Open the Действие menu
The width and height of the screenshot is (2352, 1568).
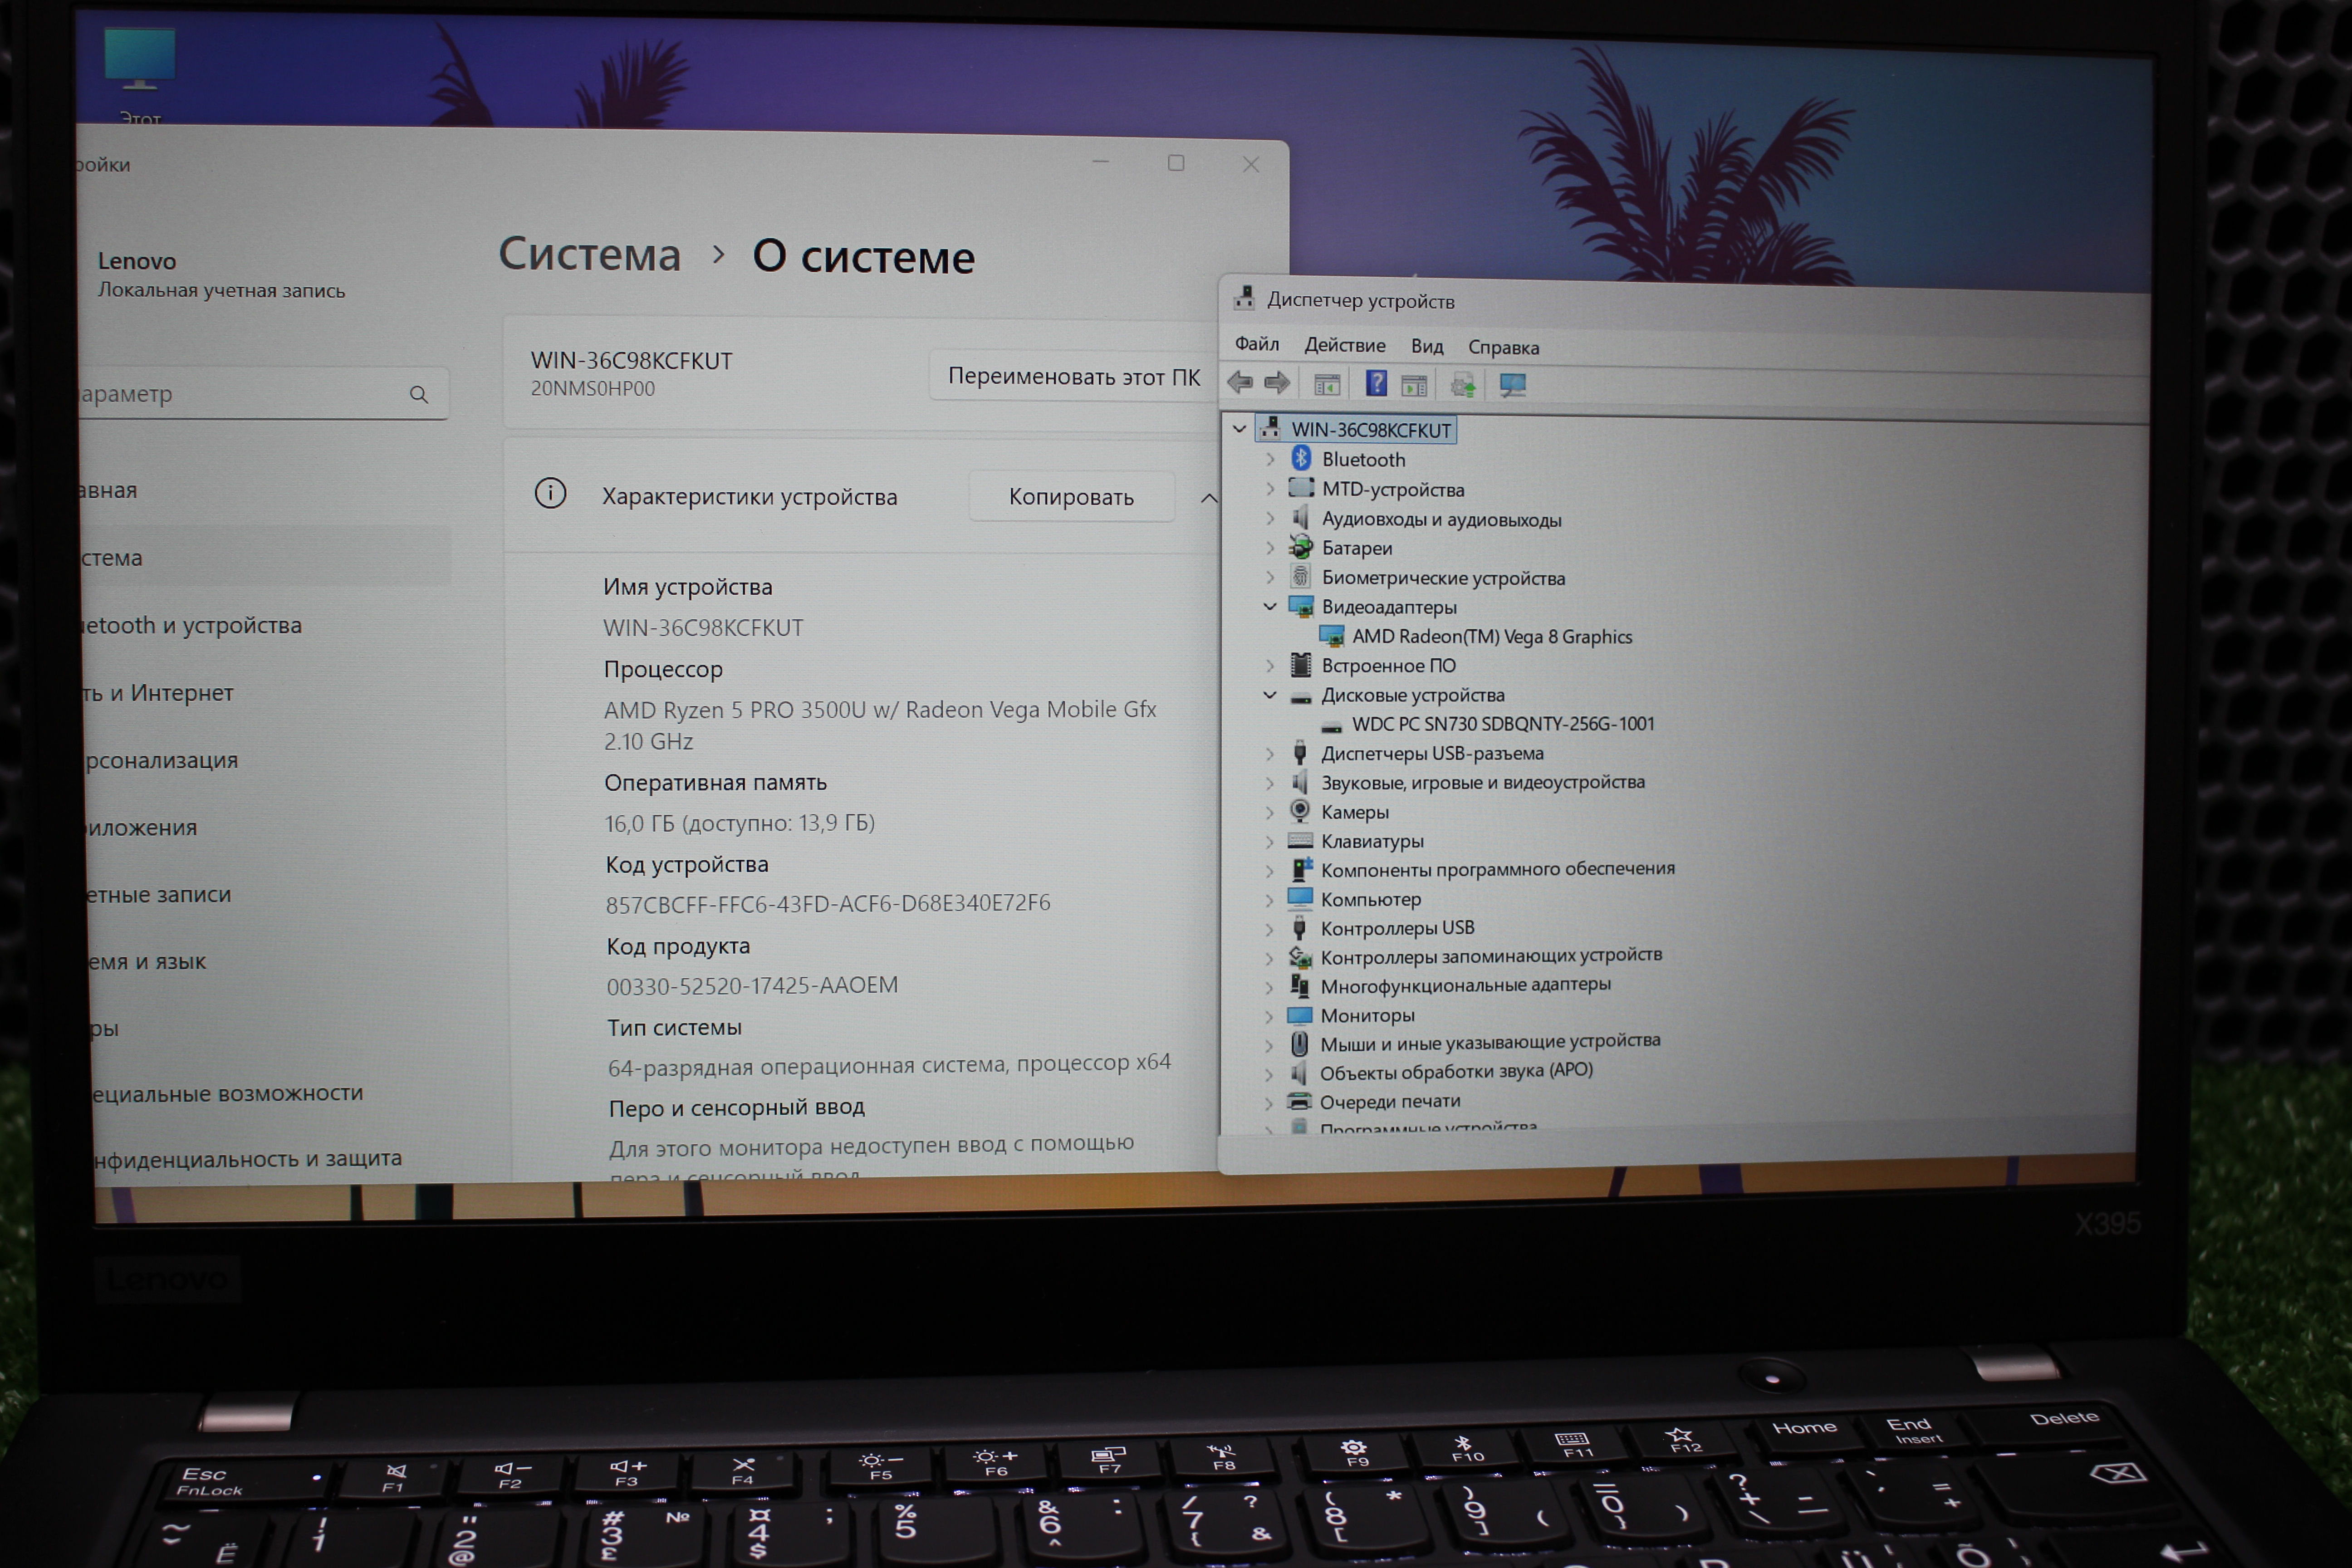(1344, 346)
